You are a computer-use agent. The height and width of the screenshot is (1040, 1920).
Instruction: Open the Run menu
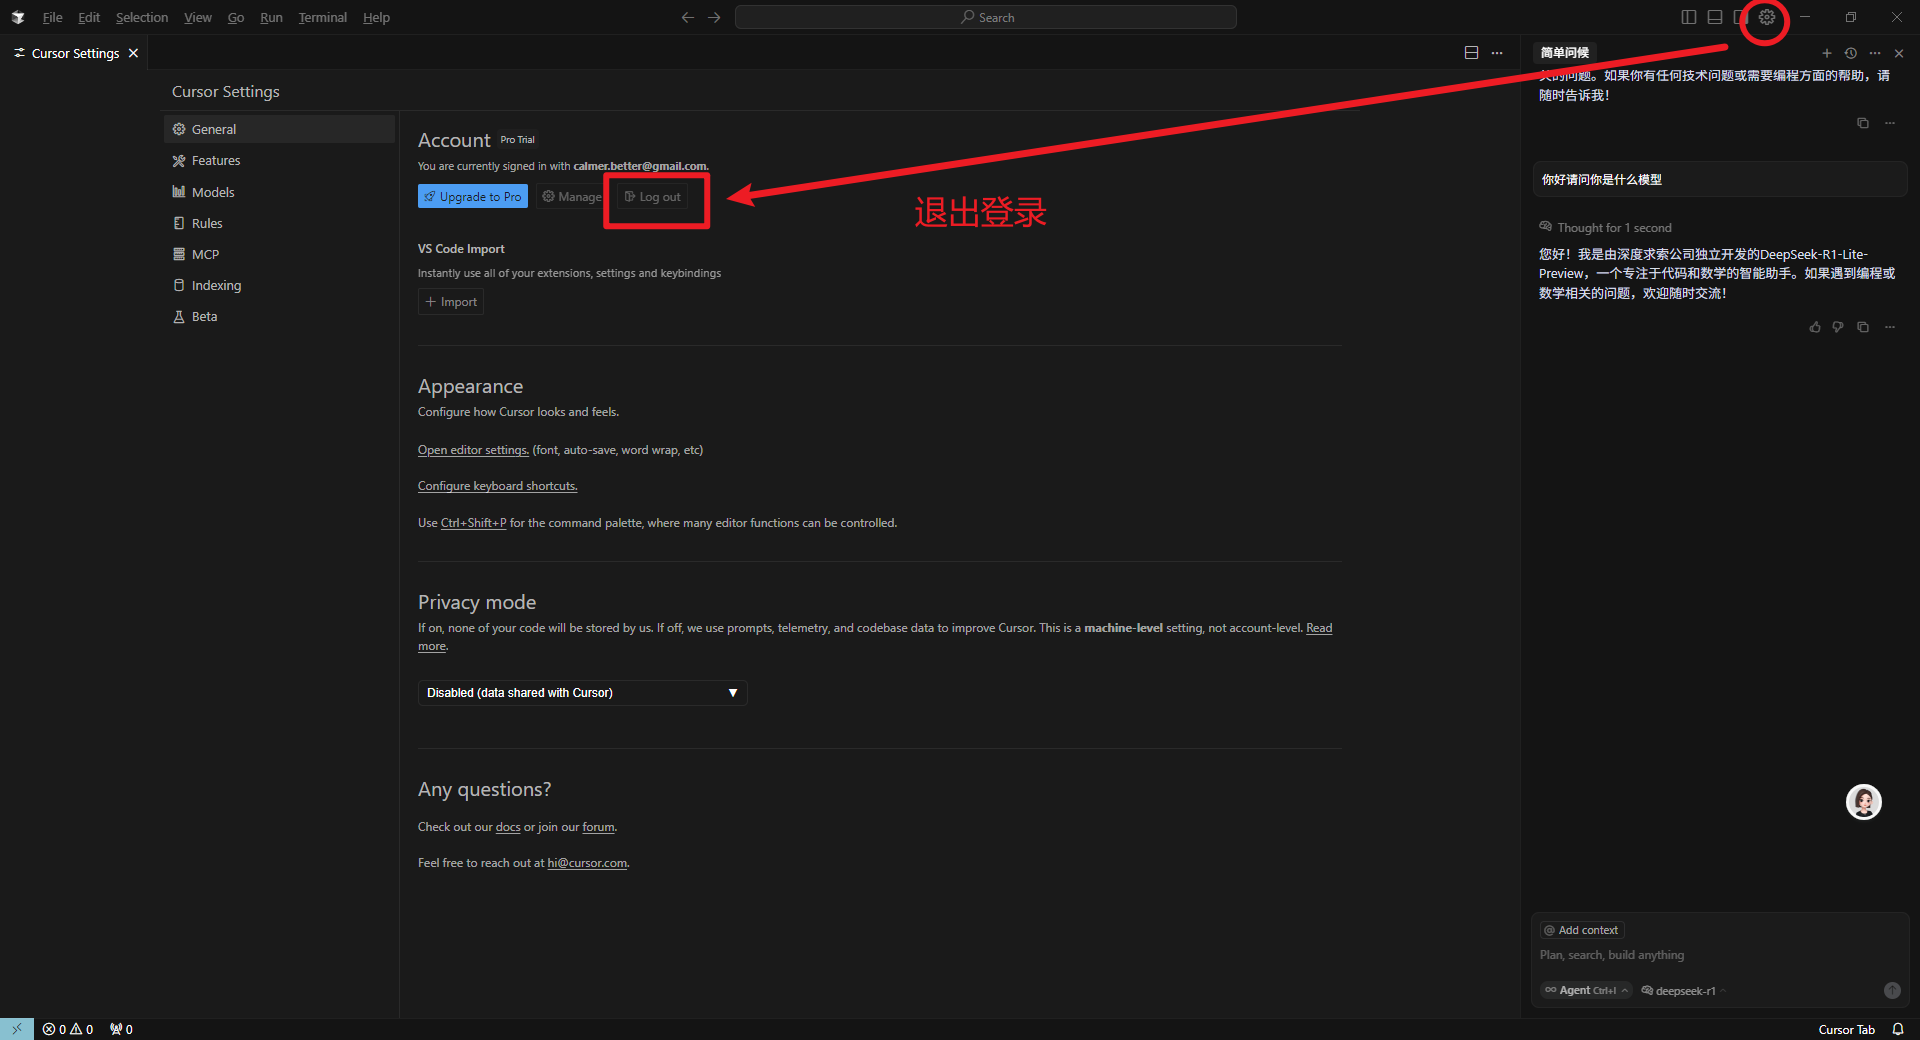coord(271,17)
